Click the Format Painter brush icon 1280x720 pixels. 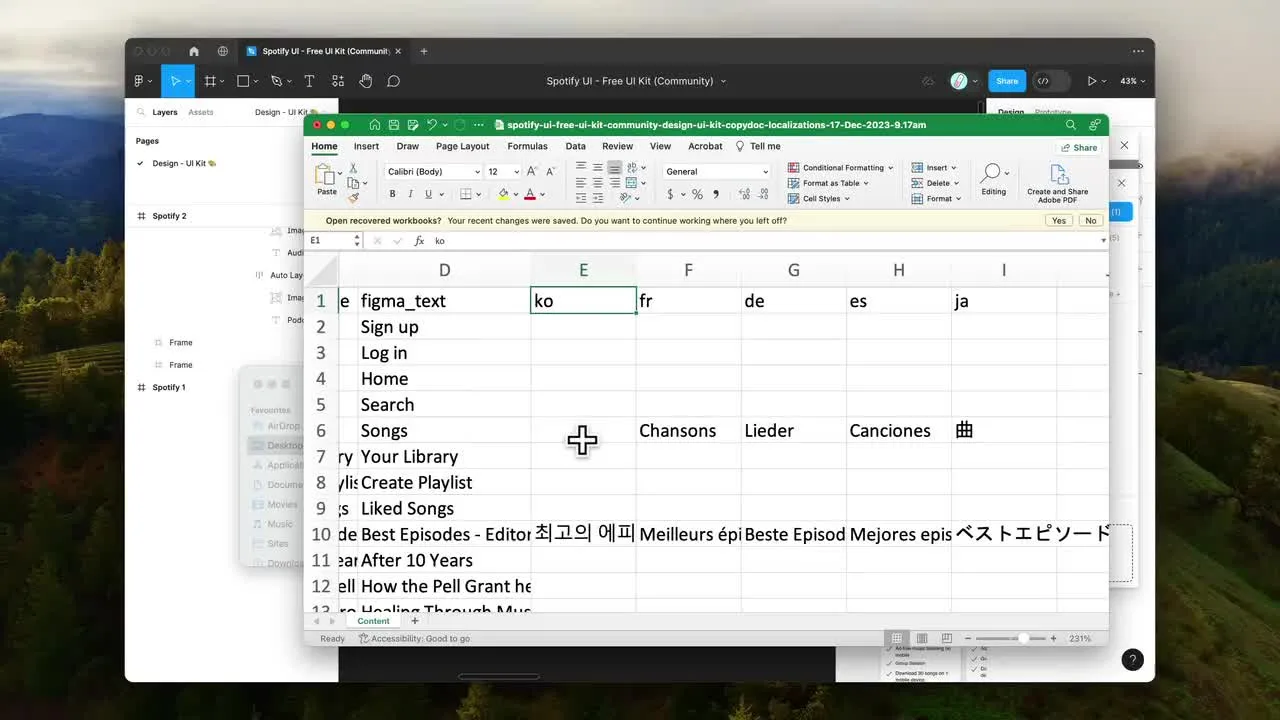pyautogui.click(x=353, y=198)
